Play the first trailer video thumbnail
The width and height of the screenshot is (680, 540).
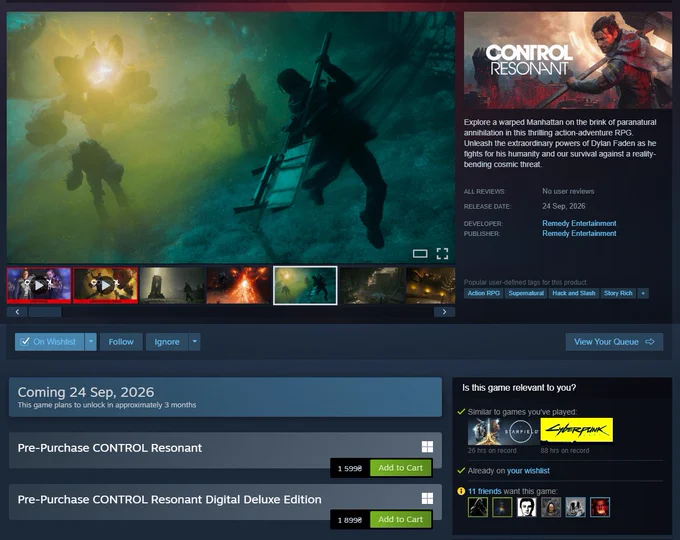[x=39, y=285]
